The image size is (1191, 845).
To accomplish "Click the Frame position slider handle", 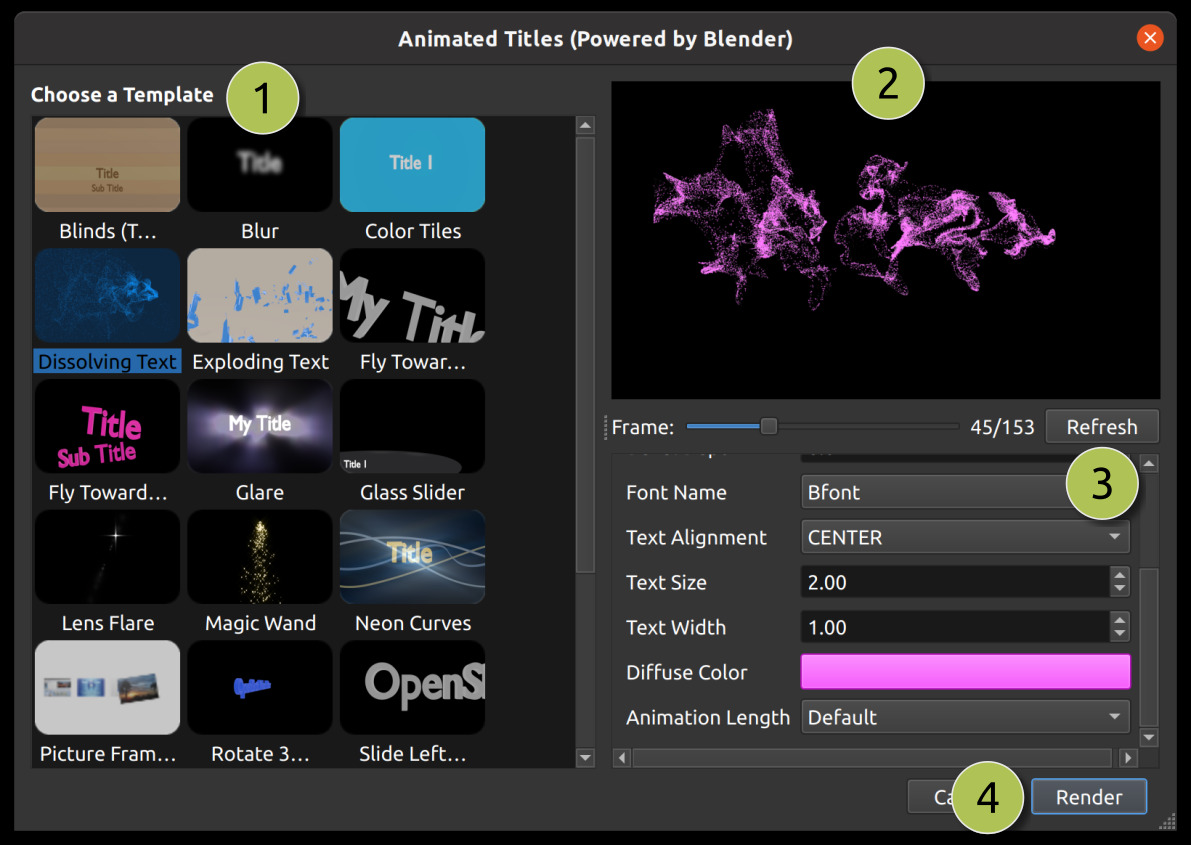I will (768, 426).
